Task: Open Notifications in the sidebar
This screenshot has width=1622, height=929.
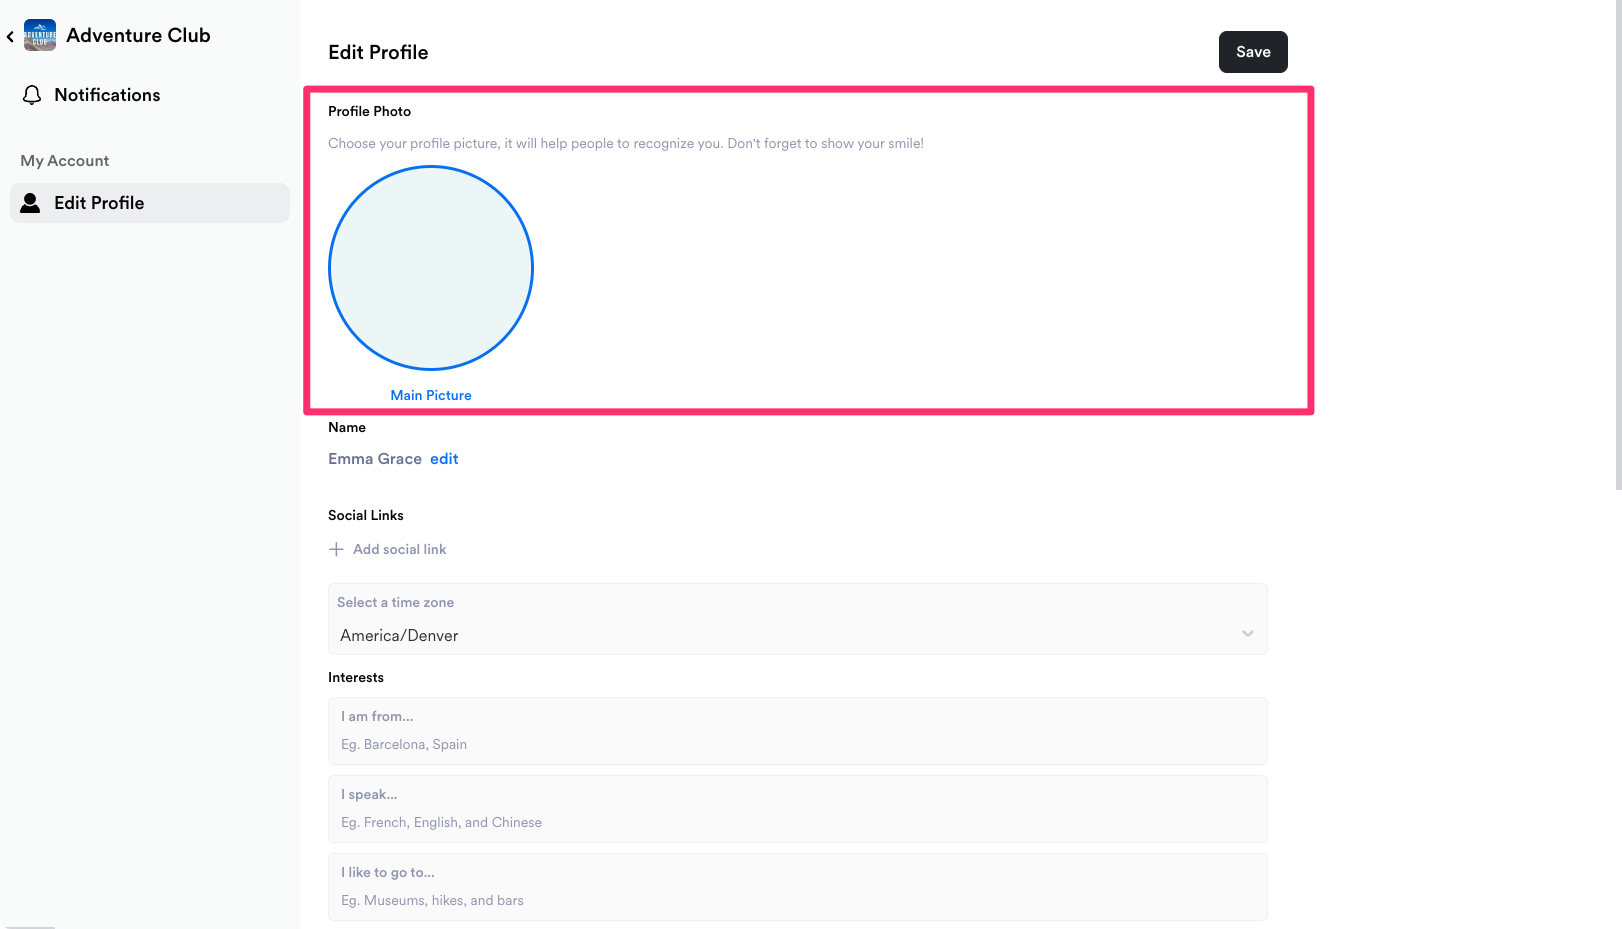Action: coord(107,95)
